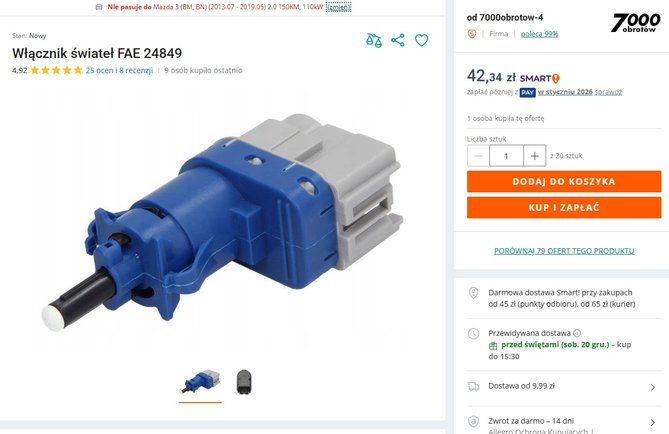Increase quantity with plus button
Viewport: 669px width, 434px height.
pos(535,156)
